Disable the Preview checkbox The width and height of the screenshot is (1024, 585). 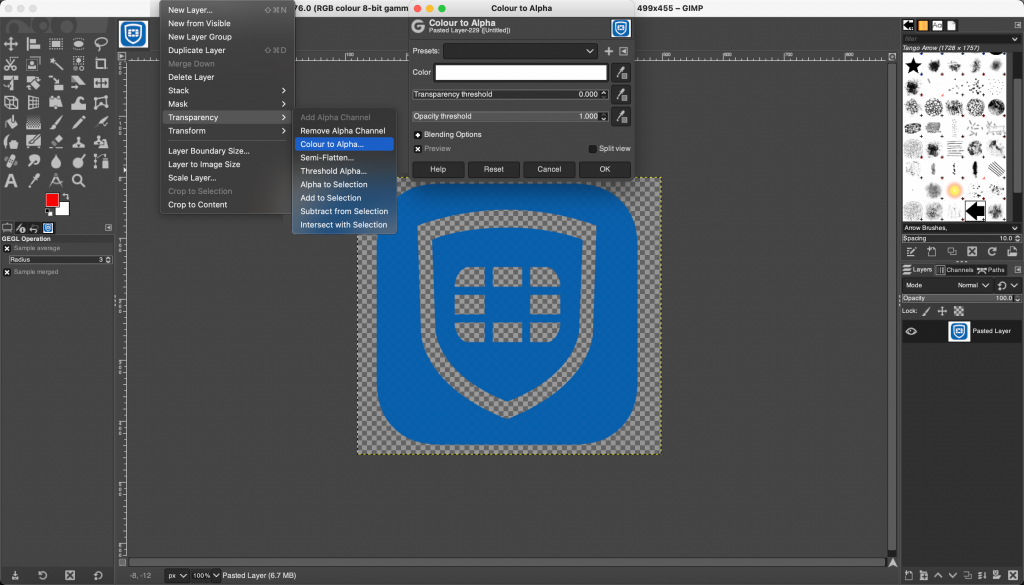coord(417,148)
